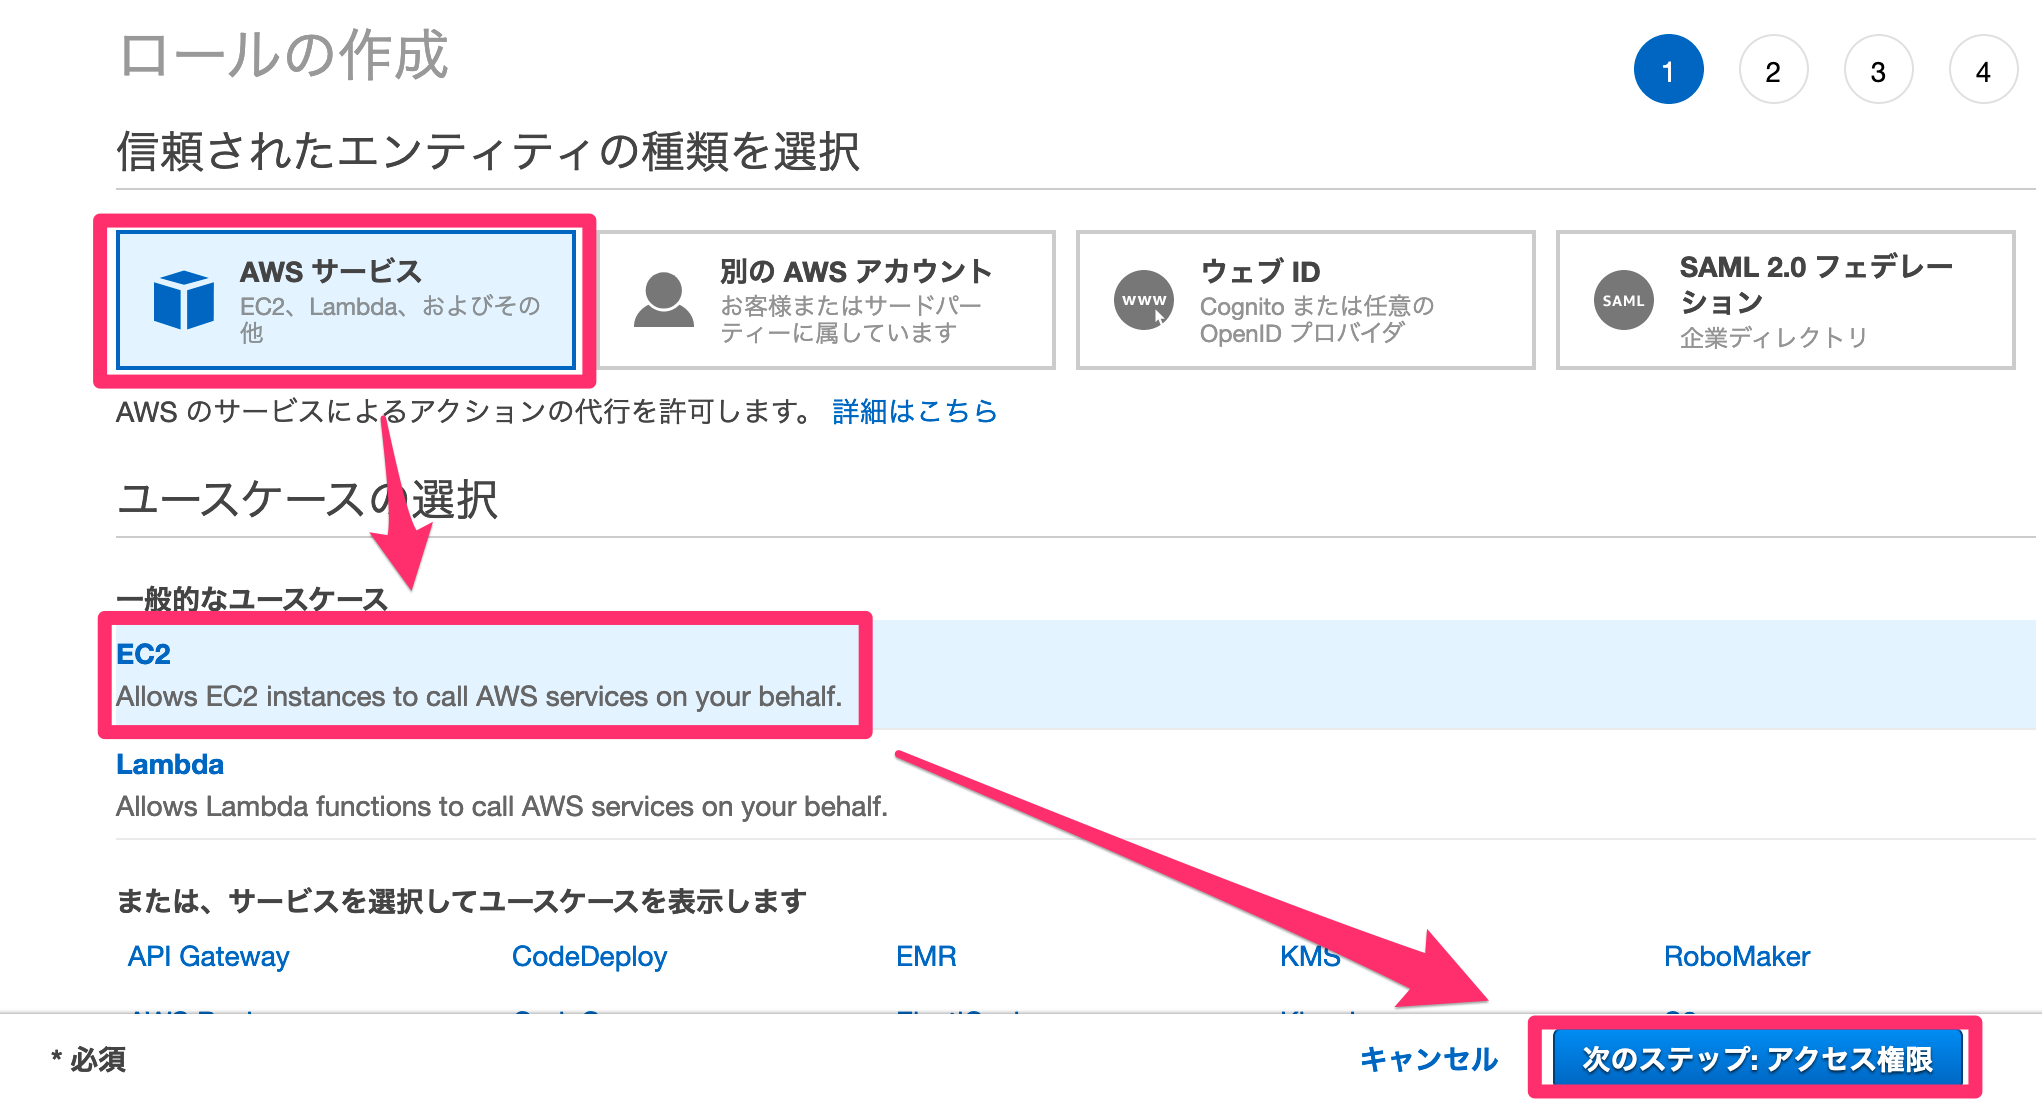Open the CodeDeploy service use cases
The width and height of the screenshot is (2042, 1100).
click(x=588, y=956)
